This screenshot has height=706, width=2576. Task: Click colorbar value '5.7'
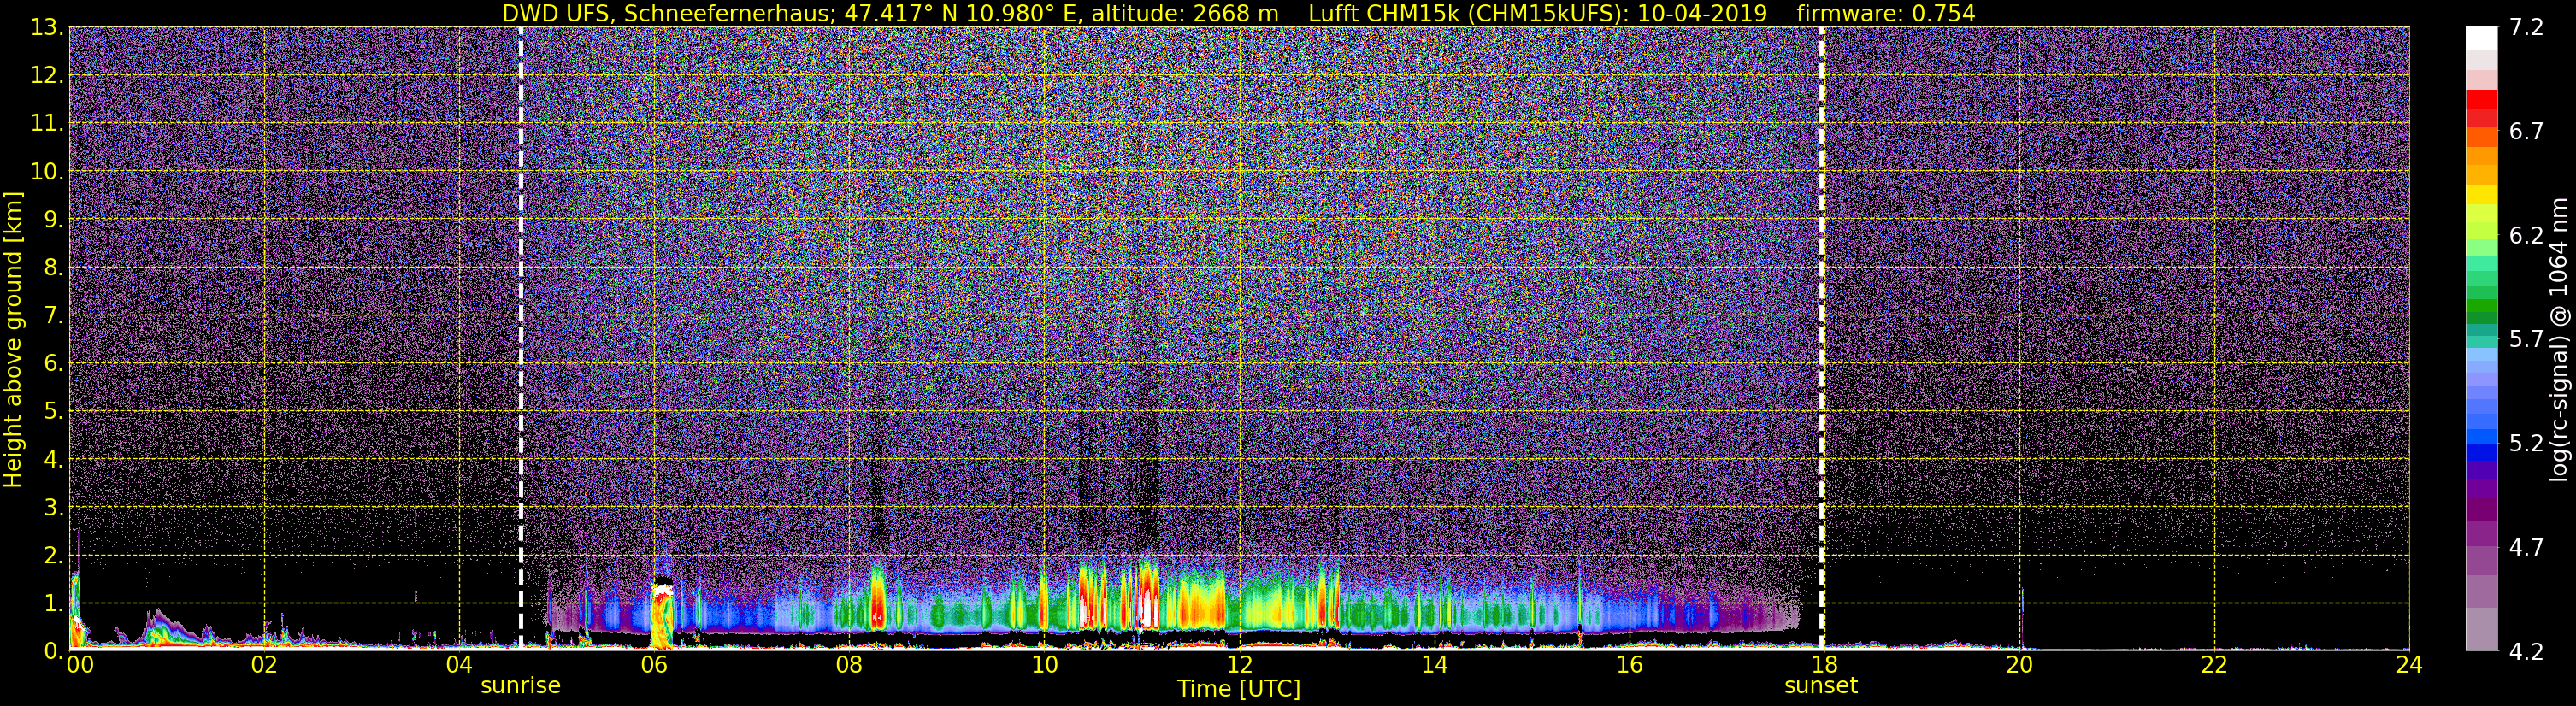click(x=2526, y=340)
